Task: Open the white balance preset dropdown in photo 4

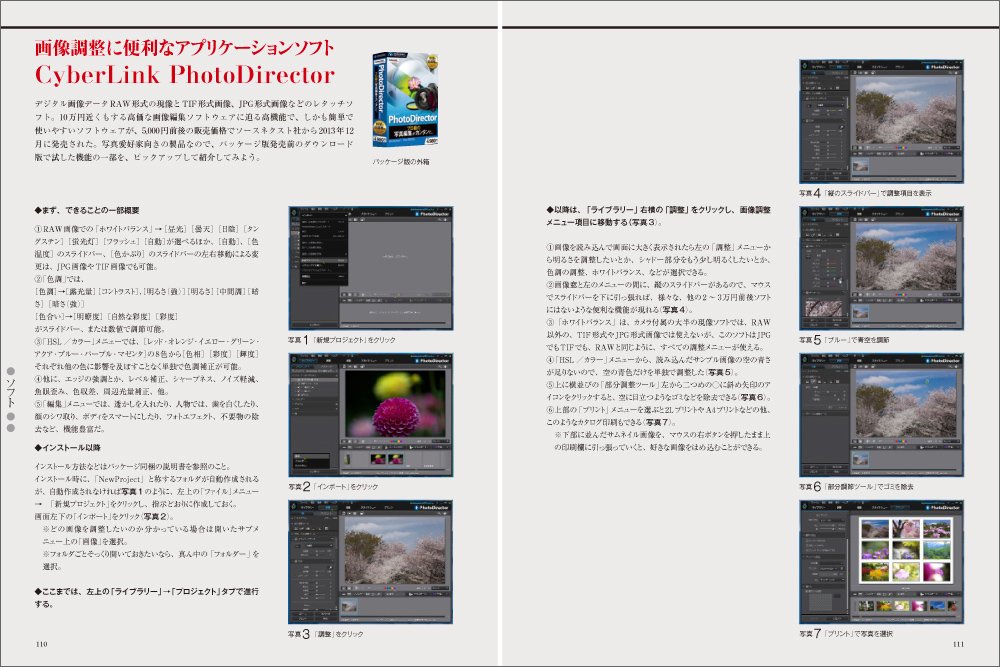Action: (x=830, y=105)
